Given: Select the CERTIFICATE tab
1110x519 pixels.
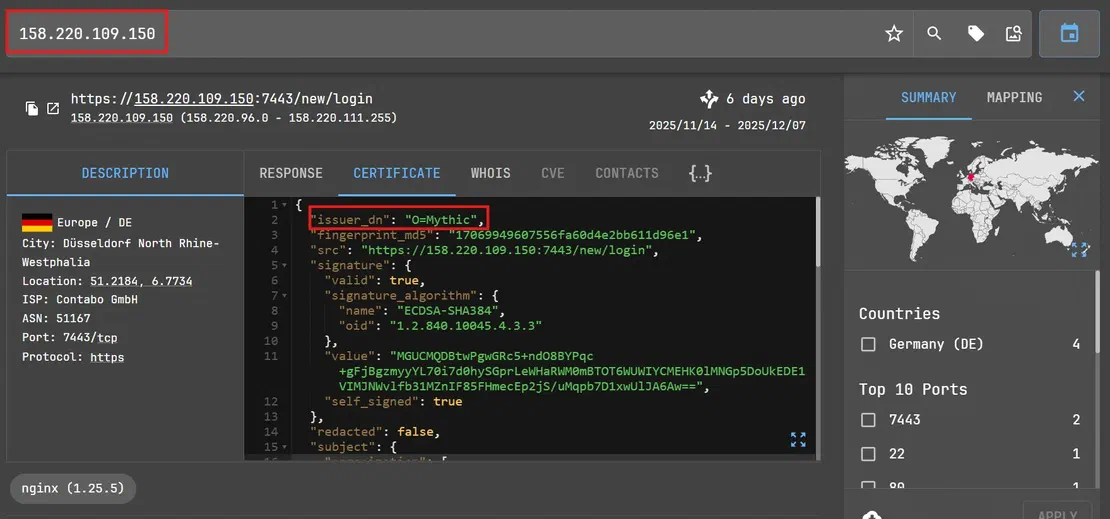Looking at the screenshot, I should point(396,173).
